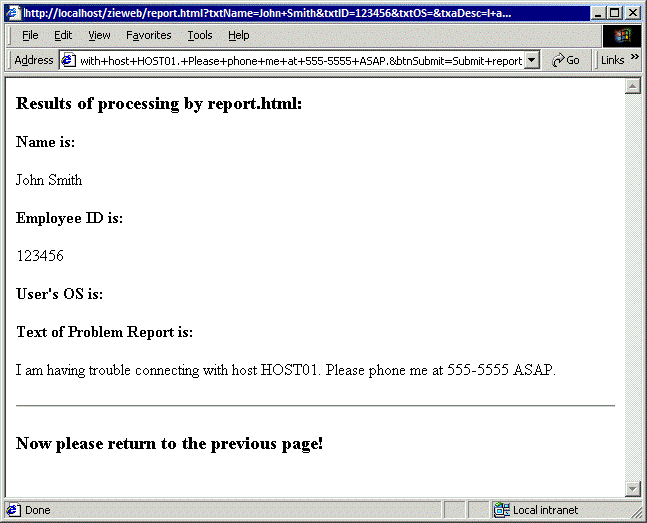Click the window resize grip corner

(637, 512)
